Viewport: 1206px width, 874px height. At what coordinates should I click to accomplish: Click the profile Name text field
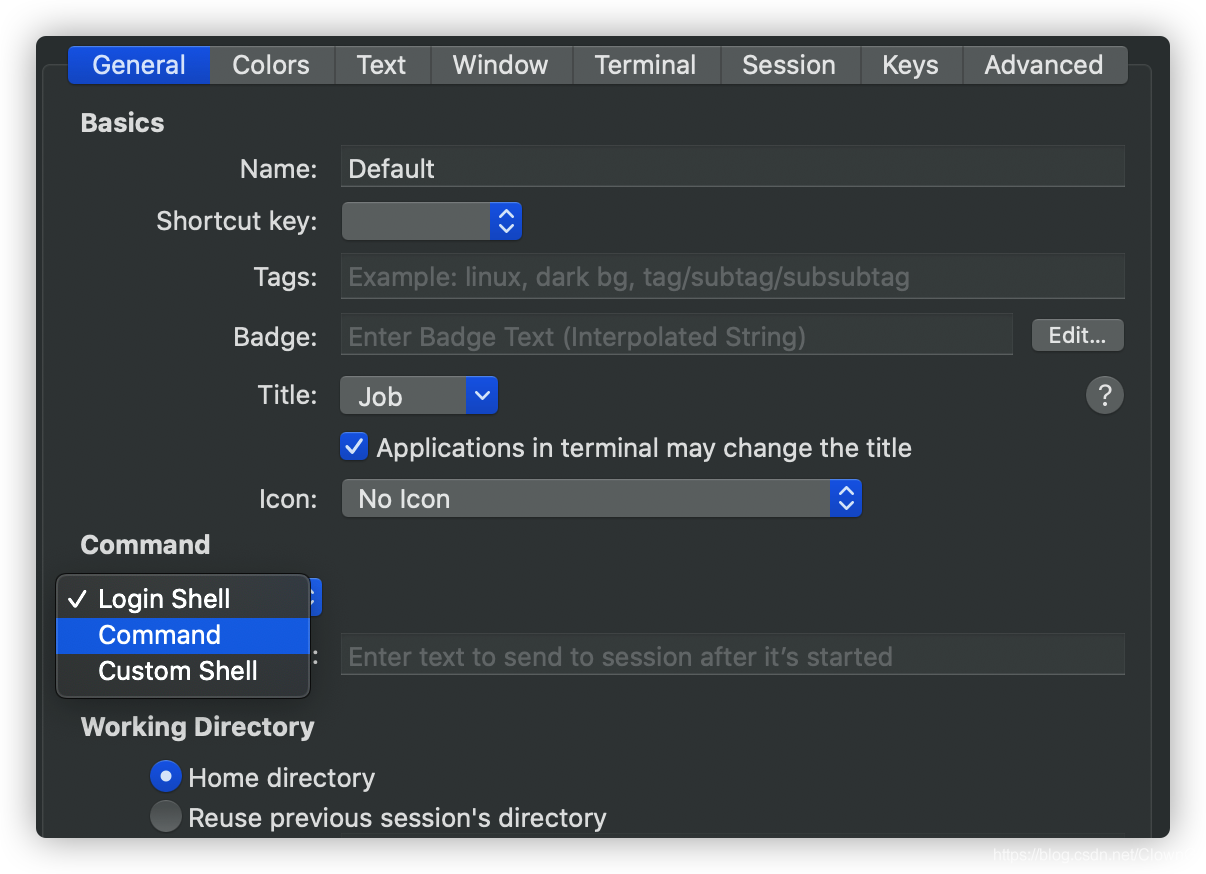(x=732, y=167)
